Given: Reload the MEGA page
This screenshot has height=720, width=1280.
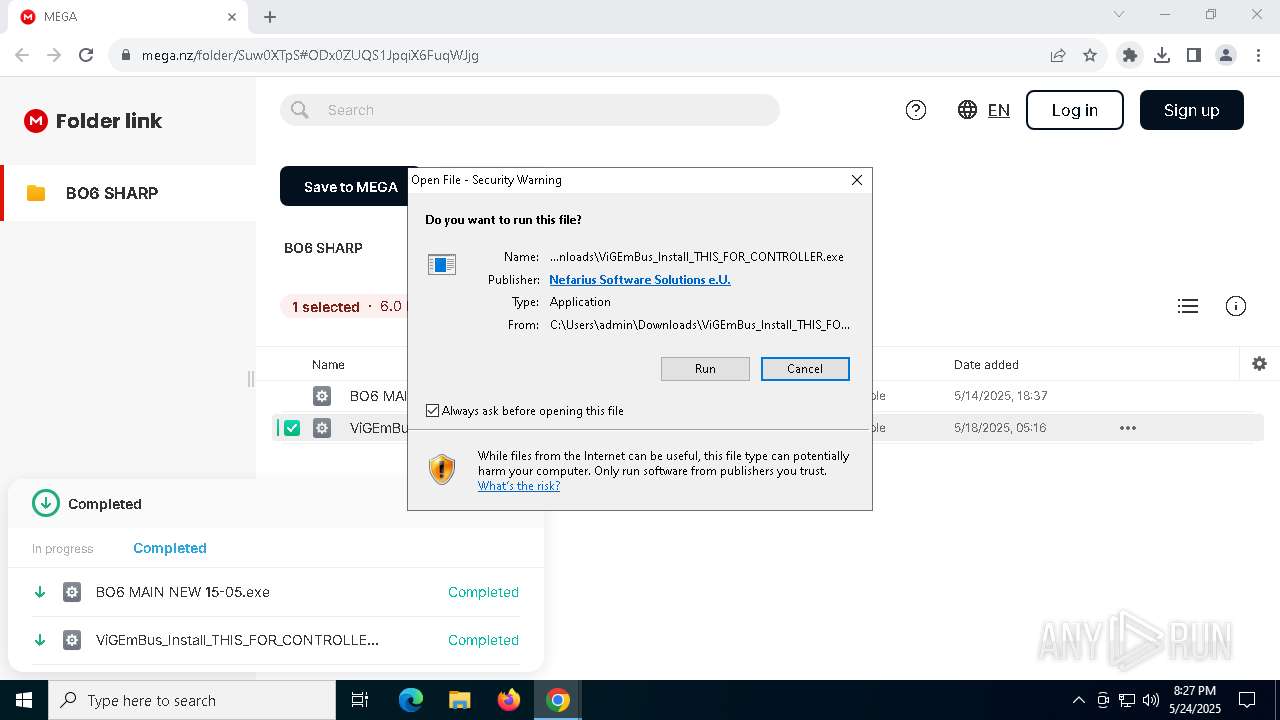Looking at the screenshot, I should 86,55.
